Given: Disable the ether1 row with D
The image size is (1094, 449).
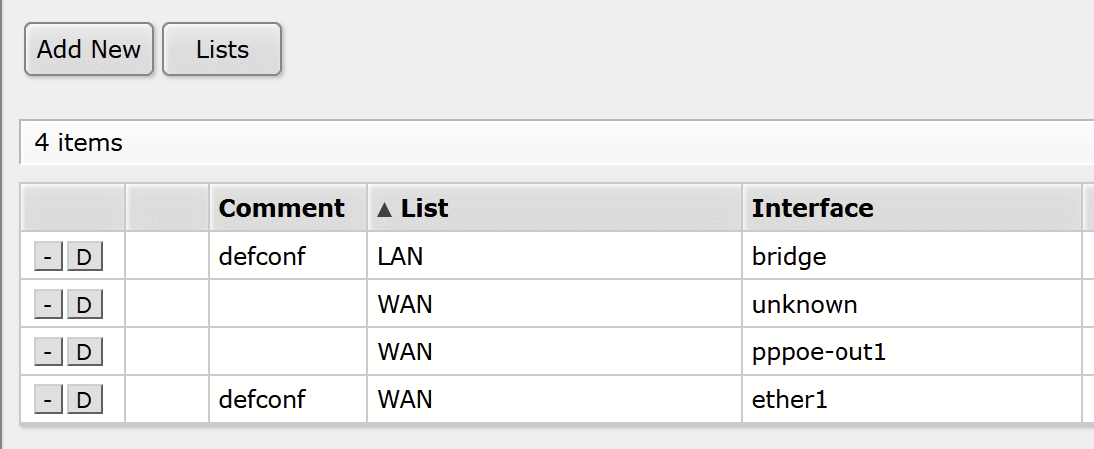Looking at the screenshot, I should click(84, 401).
